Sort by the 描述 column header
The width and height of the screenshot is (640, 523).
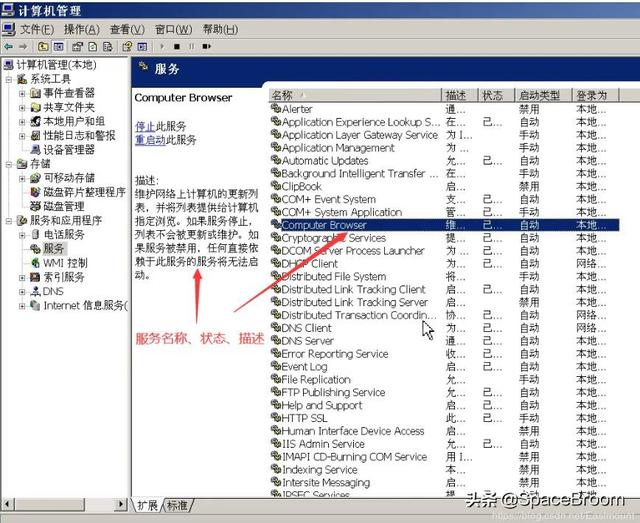460,96
